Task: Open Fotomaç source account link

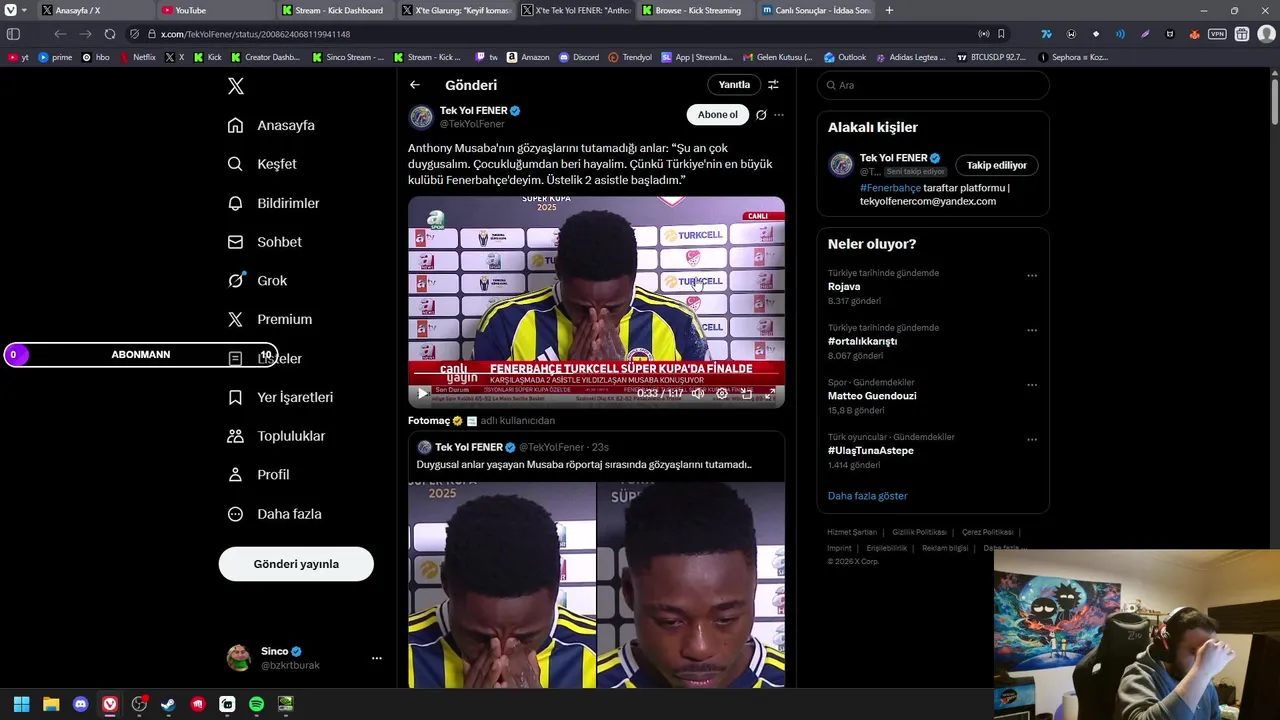Action: click(429, 421)
